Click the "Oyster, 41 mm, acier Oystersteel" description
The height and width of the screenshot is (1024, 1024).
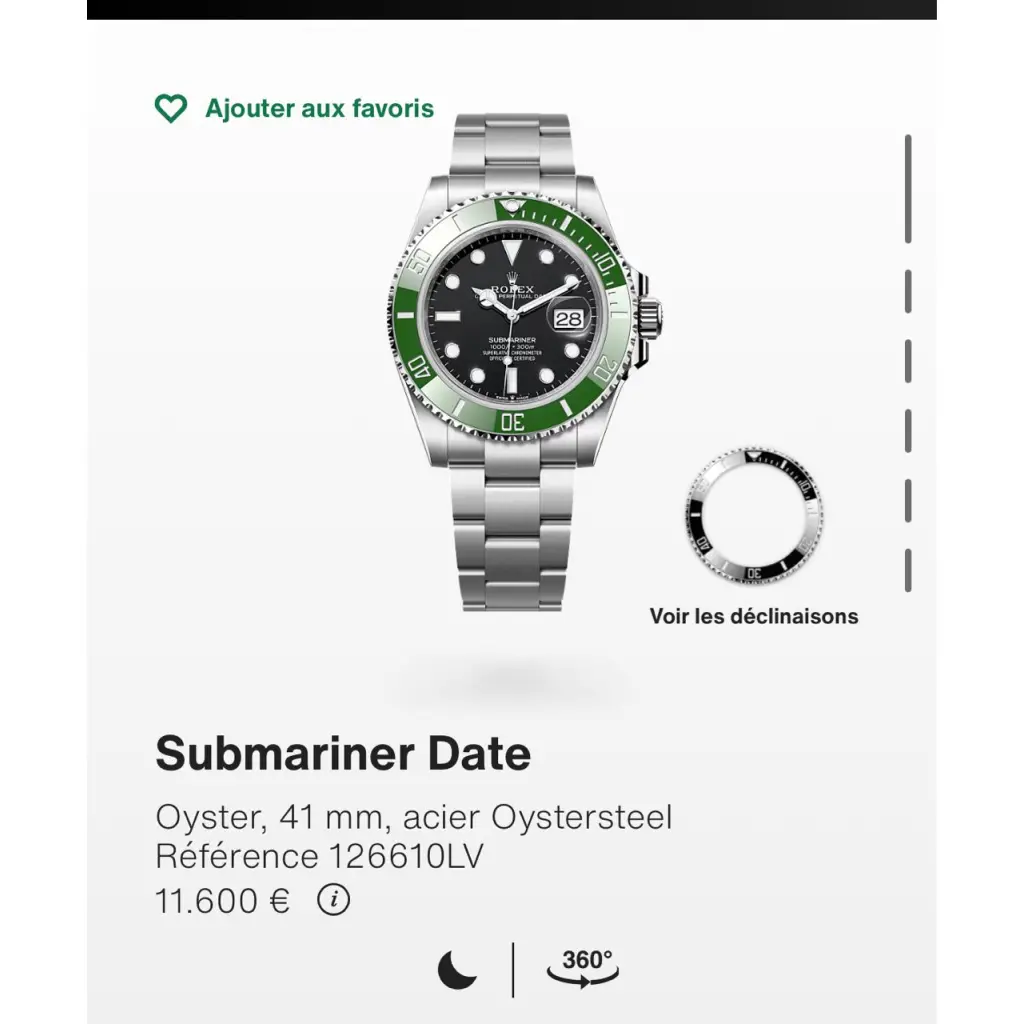point(414,817)
